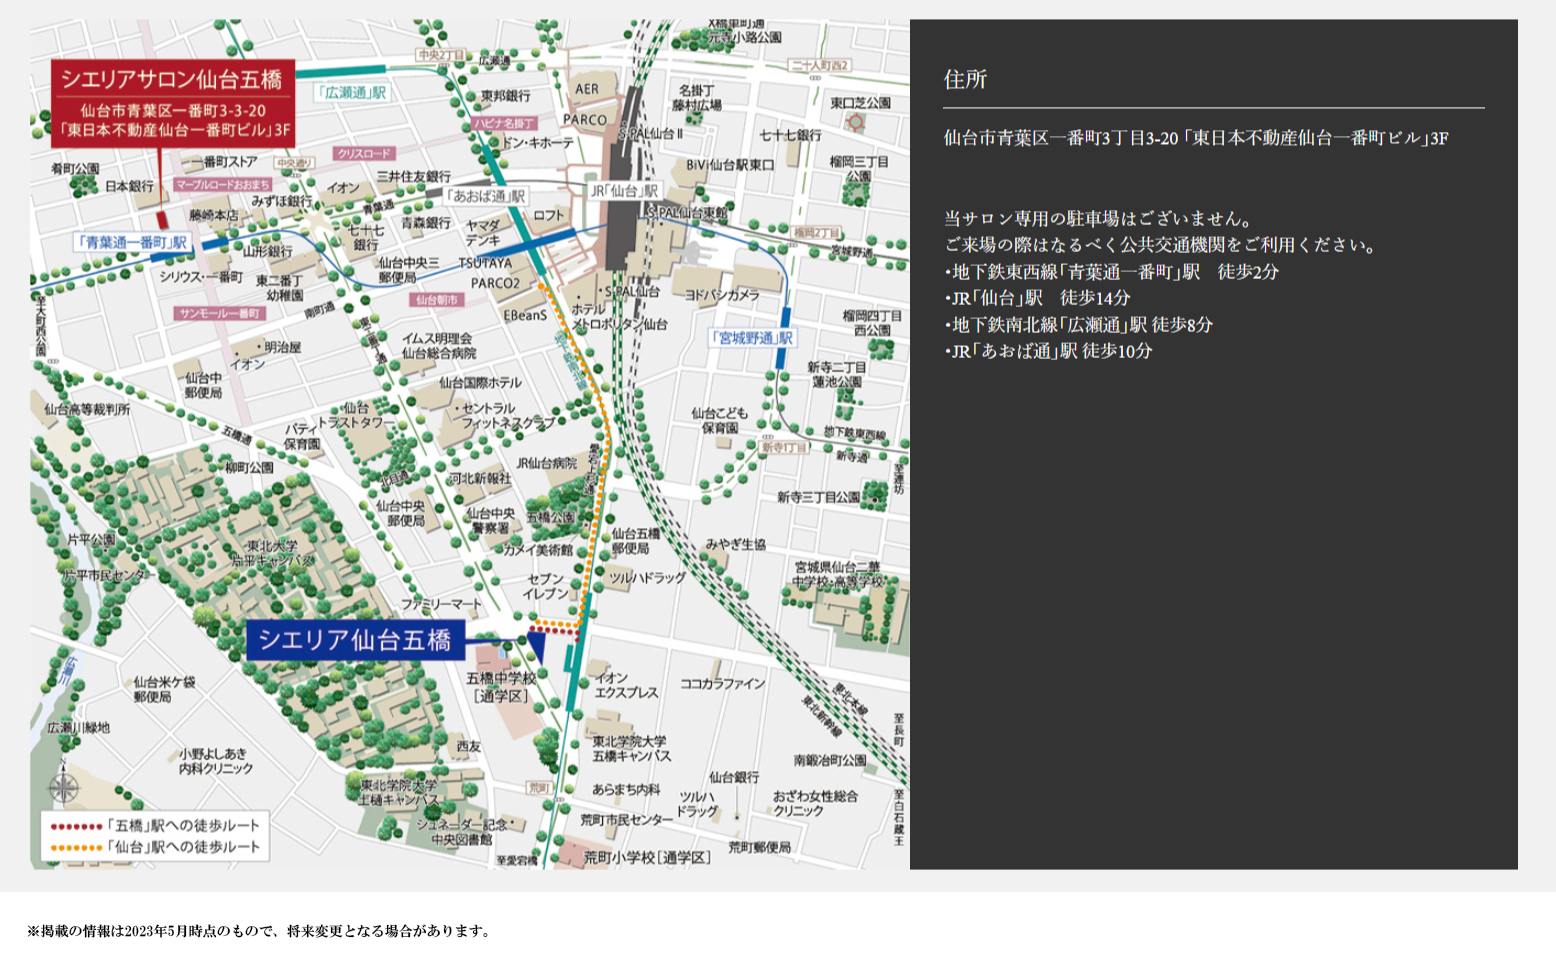Click the blue triangle property marker
The image size is (1556, 959).
(x=536, y=646)
